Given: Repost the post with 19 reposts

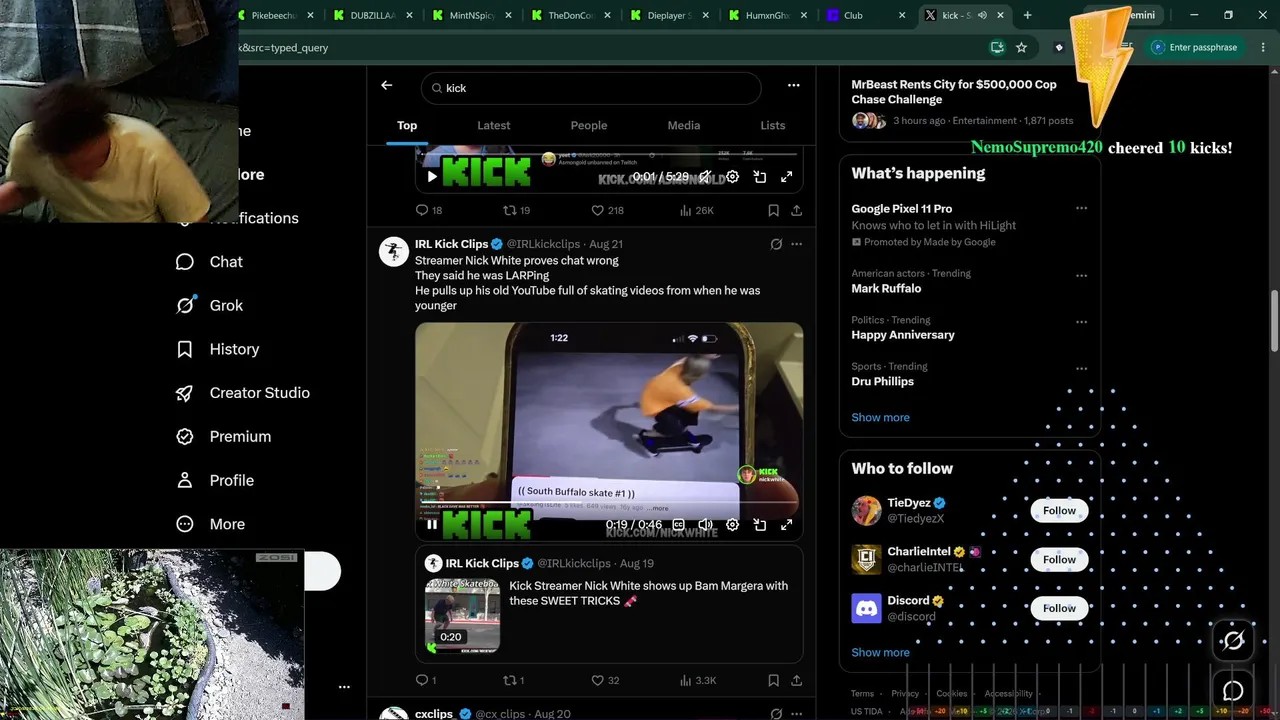Looking at the screenshot, I should click(x=516, y=210).
